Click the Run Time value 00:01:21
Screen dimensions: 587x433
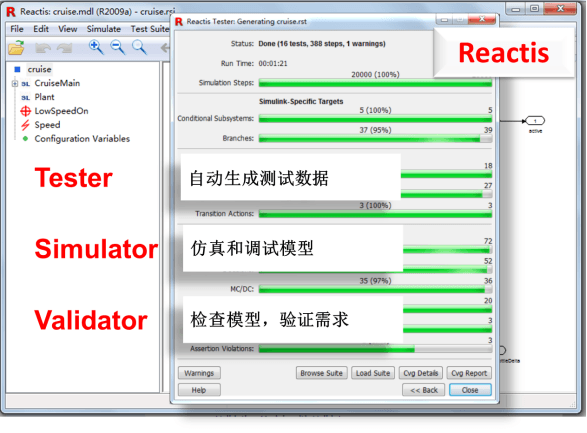pos(273,63)
